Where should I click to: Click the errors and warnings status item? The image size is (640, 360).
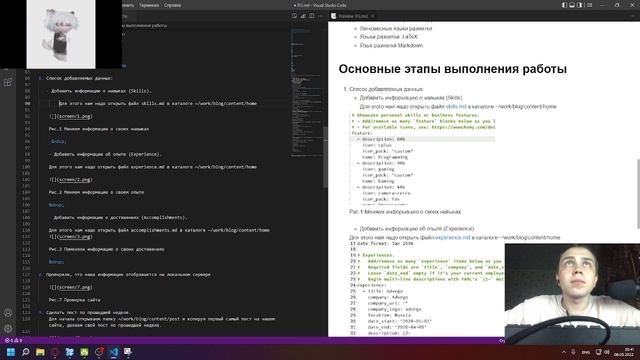(x=14, y=340)
